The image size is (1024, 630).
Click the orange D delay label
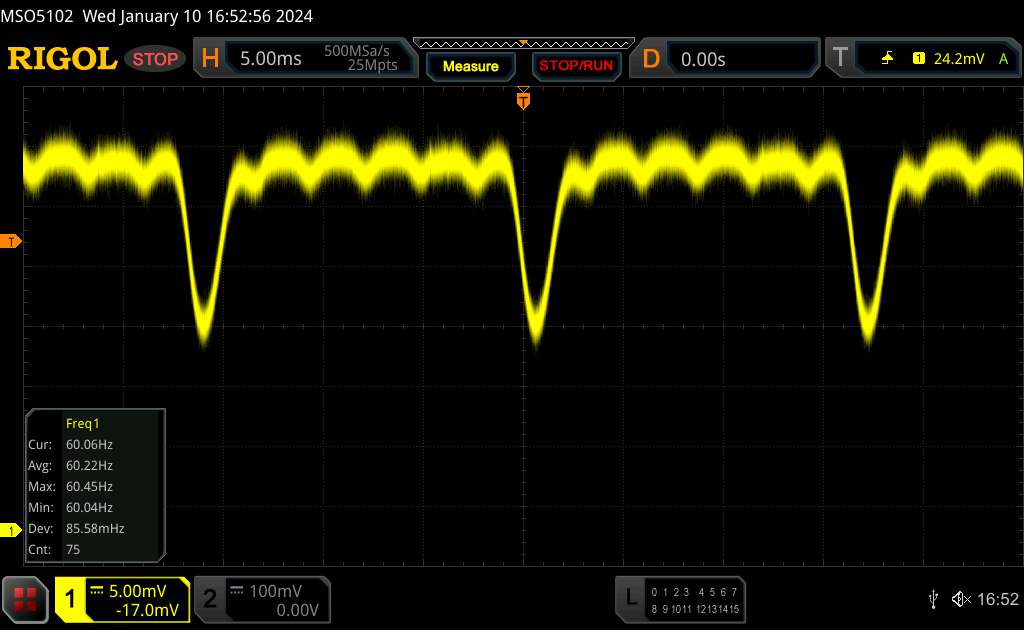tap(651, 59)
